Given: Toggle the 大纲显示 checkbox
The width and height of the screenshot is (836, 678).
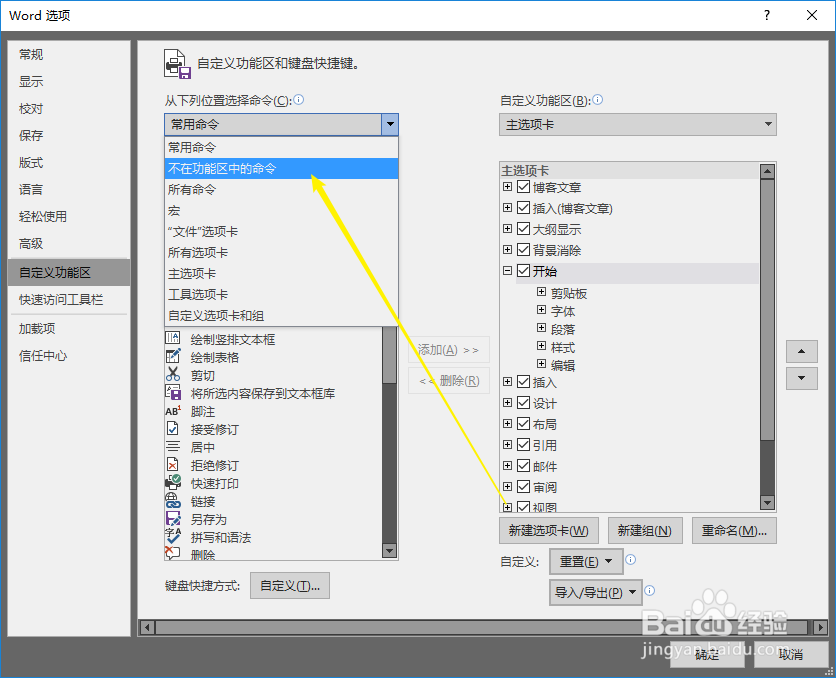Looking at the screenshot, I should (x=524, y=229).
